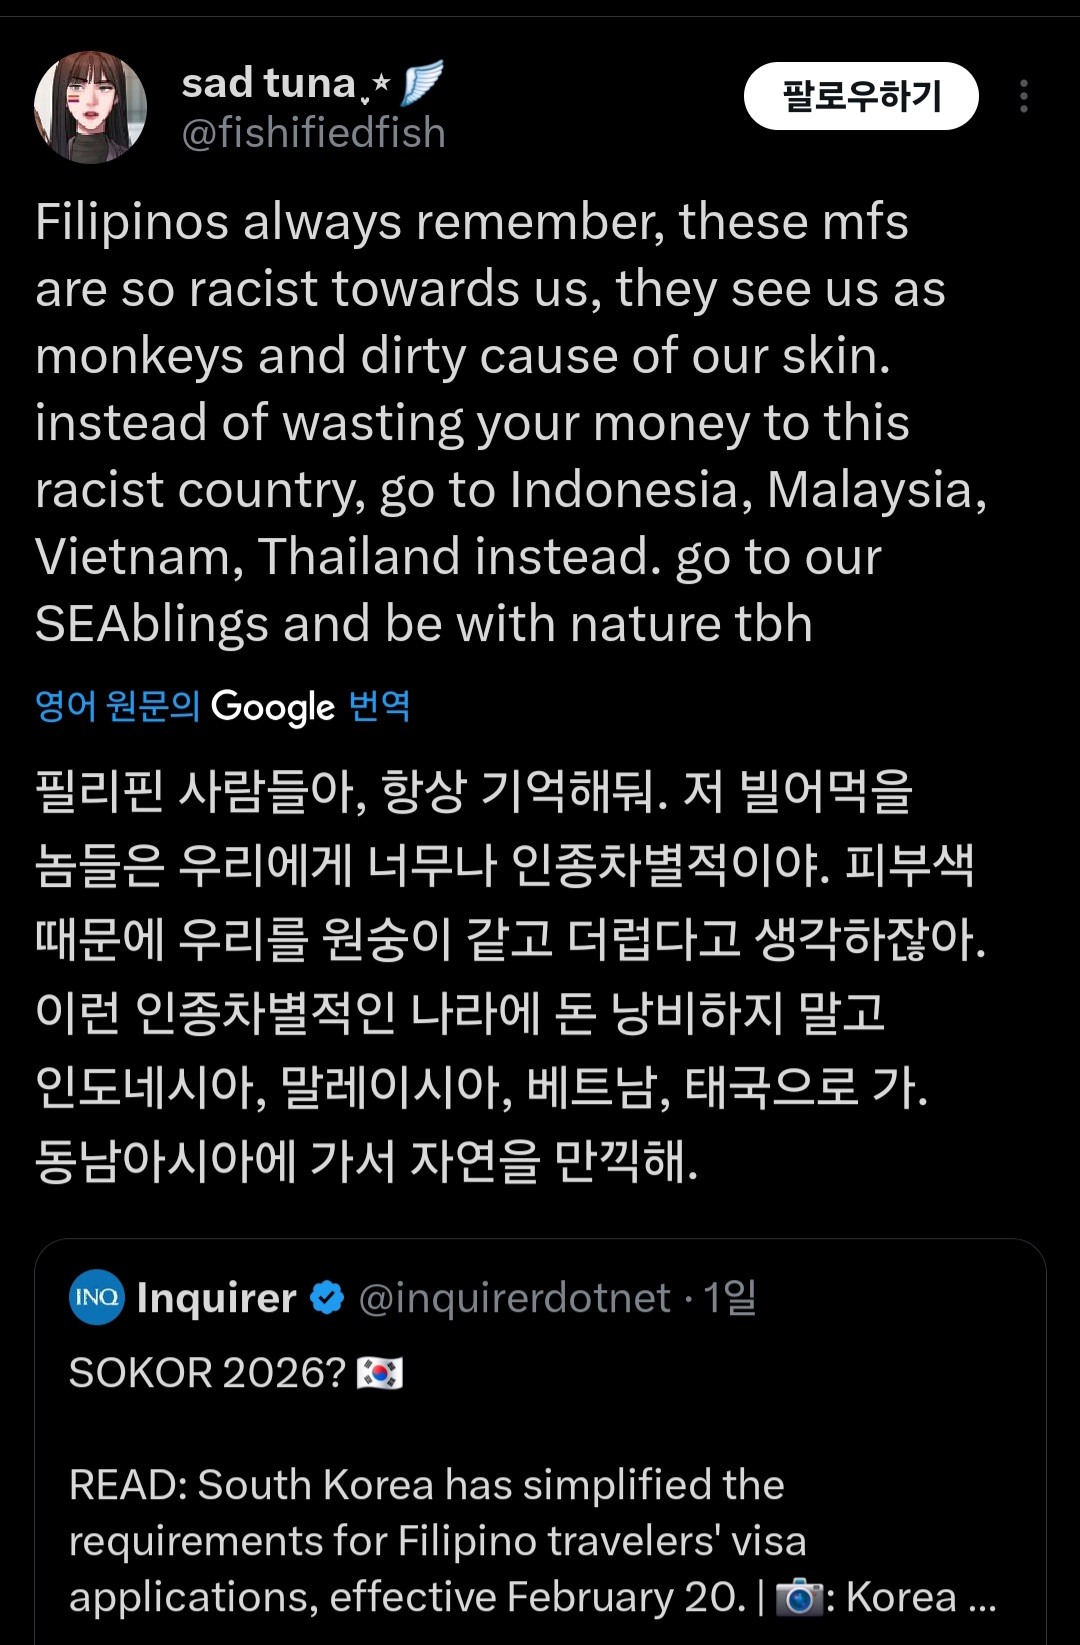Click the Inquirer account name
The height and width of the screenshot is (1645, 1080).
coord(216,1298)
